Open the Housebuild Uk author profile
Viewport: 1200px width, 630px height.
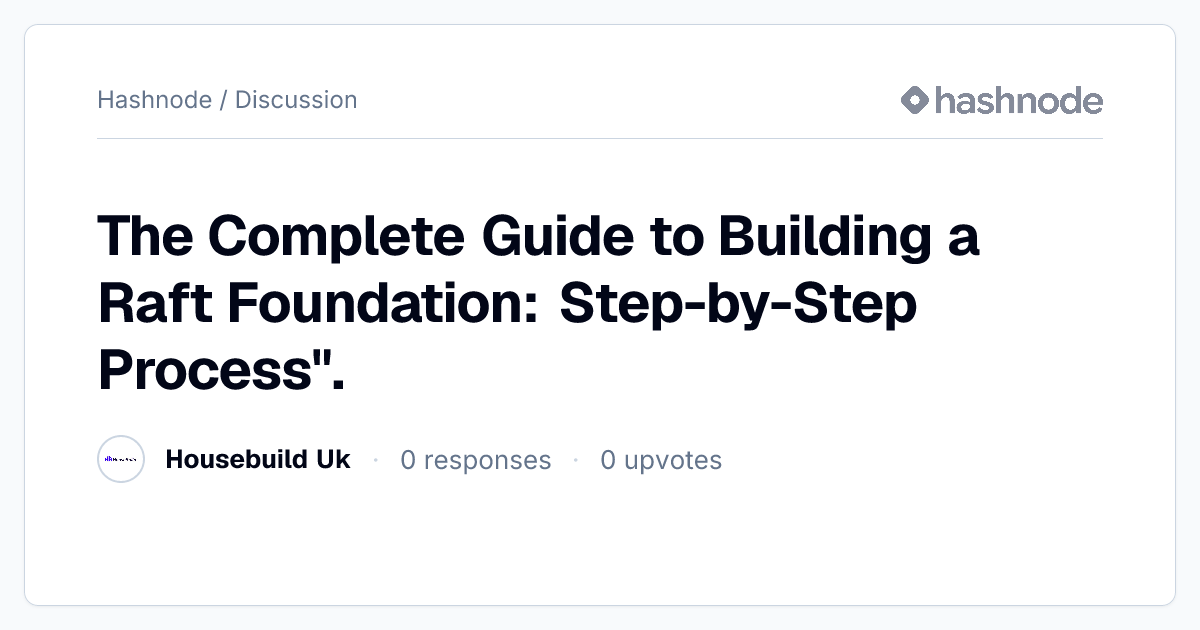point(258,460)
